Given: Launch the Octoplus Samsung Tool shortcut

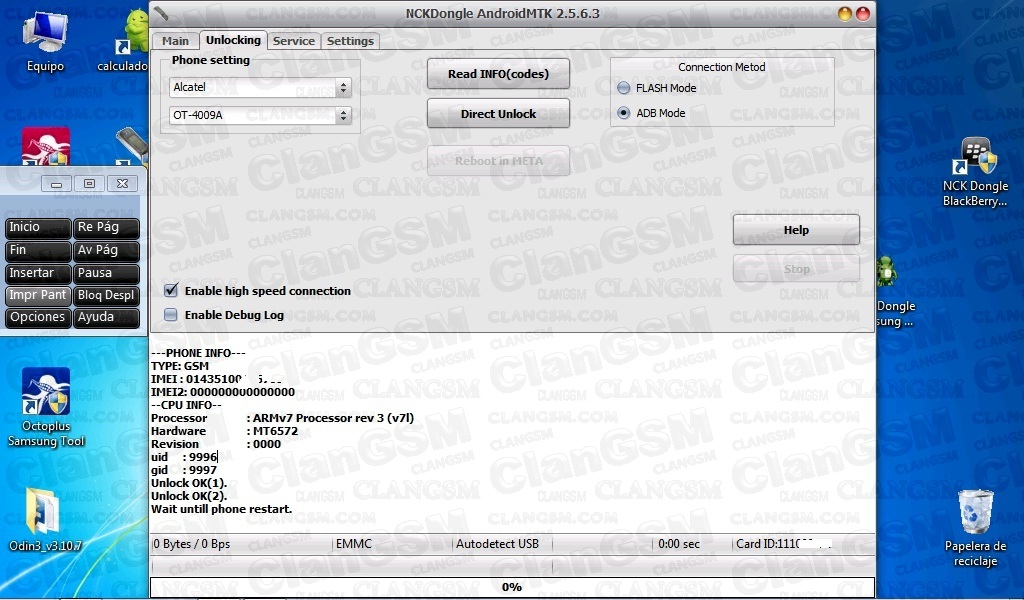Looking at the screenshot, I should click(x=46, y=407).
